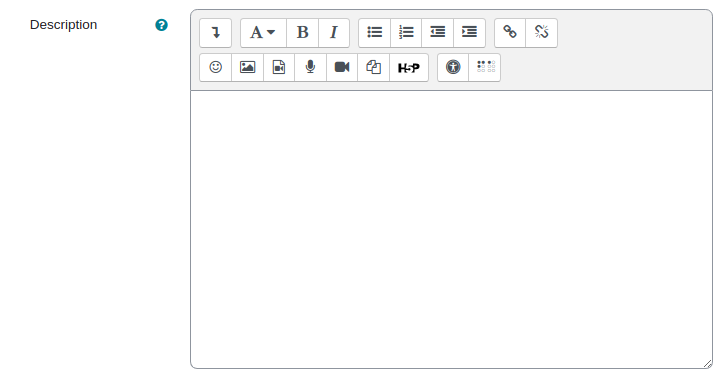Outdent the selected text
Image resolution: width=723 pixels, height=380 pixels.
pyautogui.click(x=438, y=33)
